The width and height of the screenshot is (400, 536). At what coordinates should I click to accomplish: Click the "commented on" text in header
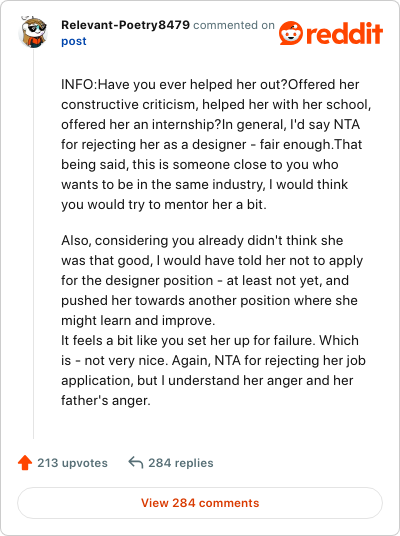[234, 25]
